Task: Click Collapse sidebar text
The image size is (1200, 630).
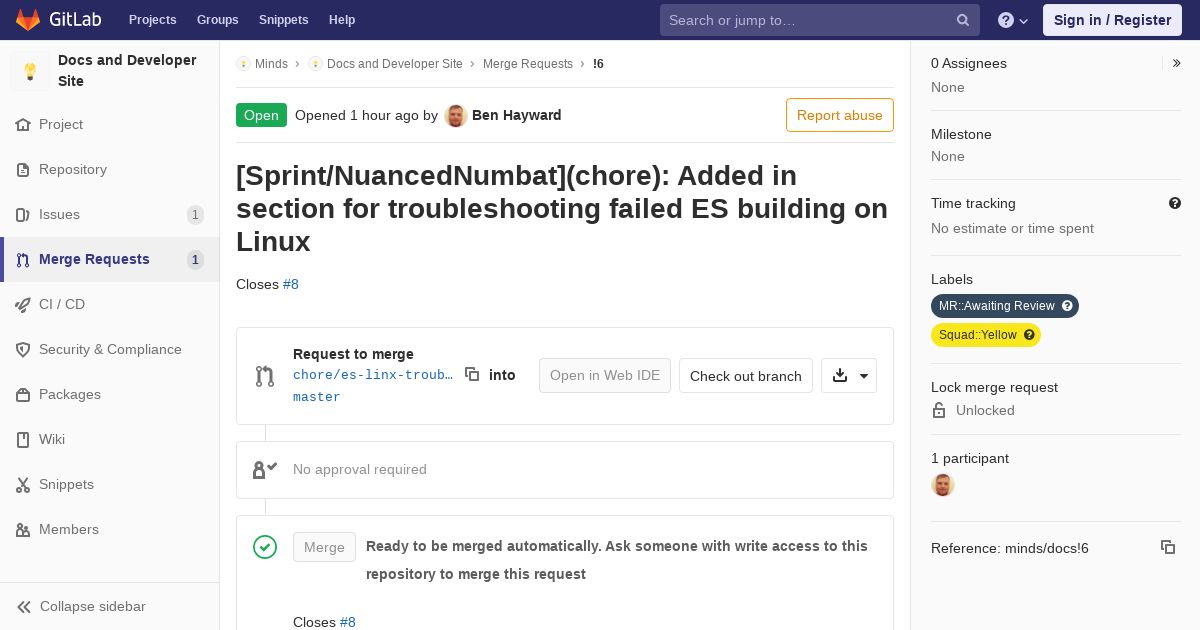Action: coord(93,607)
